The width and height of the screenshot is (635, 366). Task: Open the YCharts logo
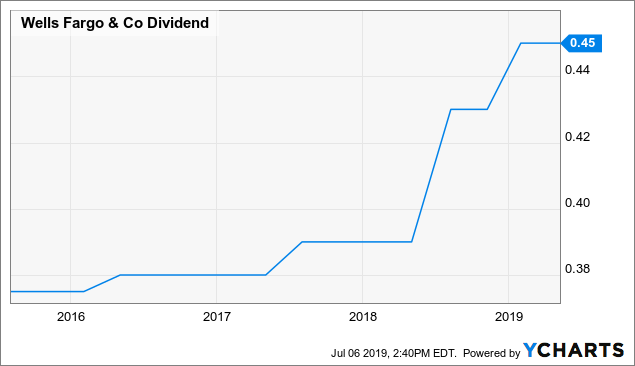(573, 350)
